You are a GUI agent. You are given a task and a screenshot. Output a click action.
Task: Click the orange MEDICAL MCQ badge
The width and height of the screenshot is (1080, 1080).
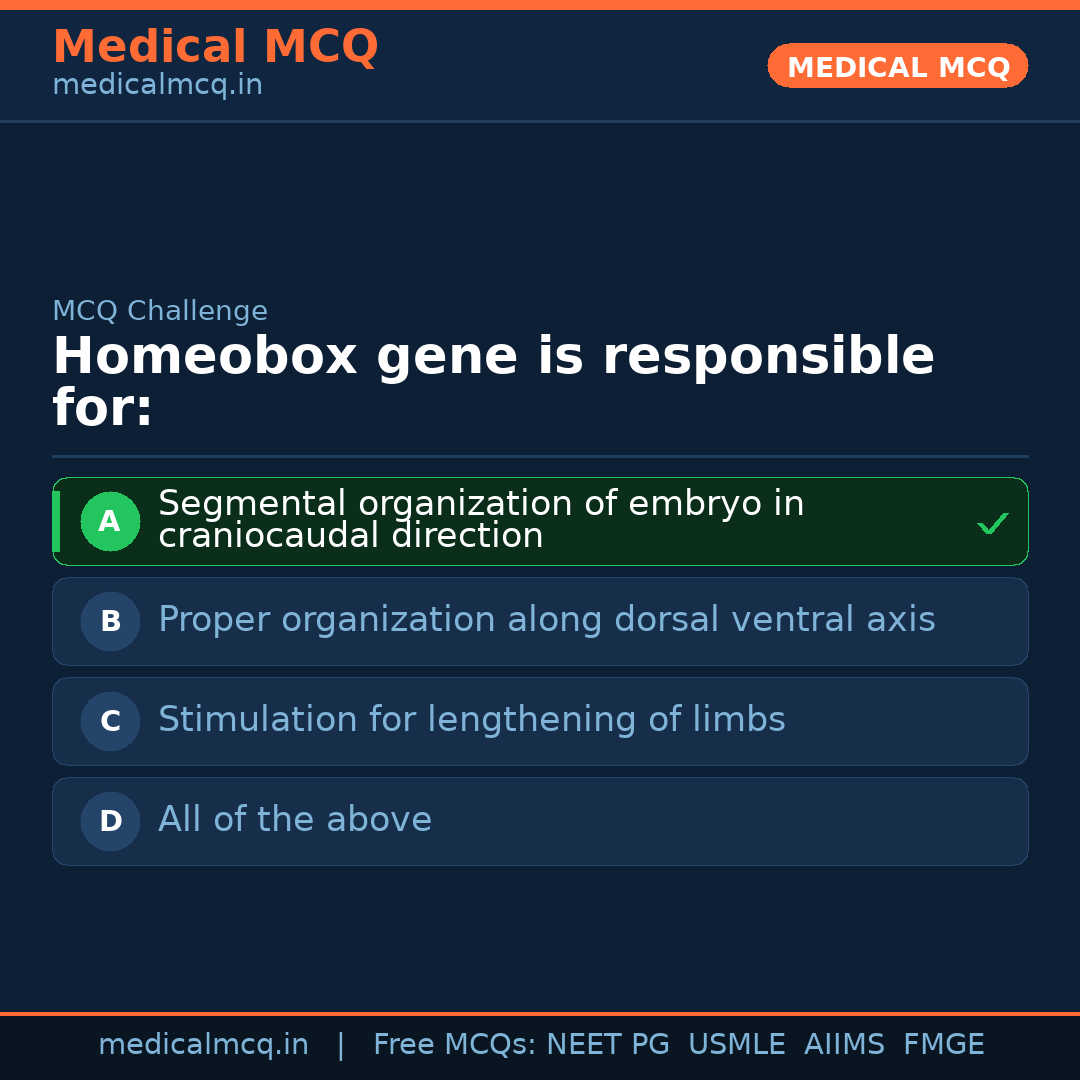[x=897, y=66]
